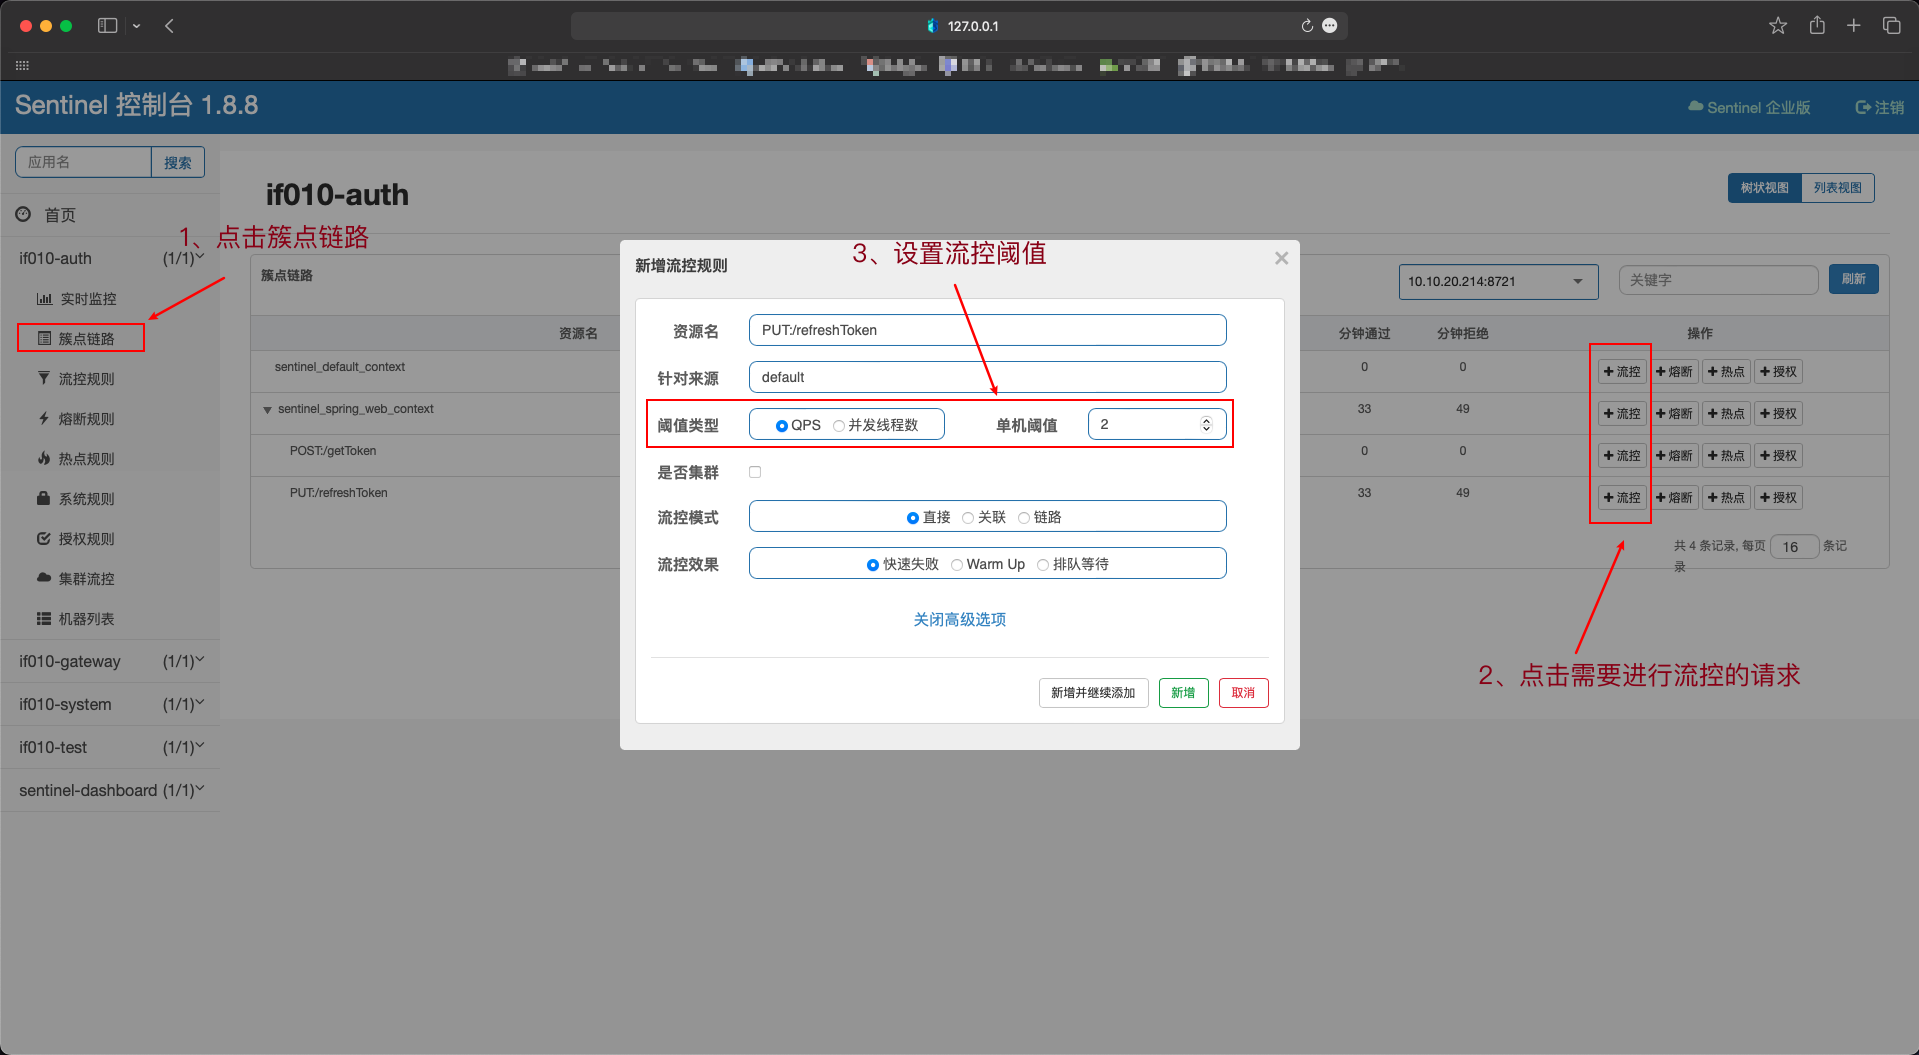Click the 首页 dashboard icon

coord(23,214)
